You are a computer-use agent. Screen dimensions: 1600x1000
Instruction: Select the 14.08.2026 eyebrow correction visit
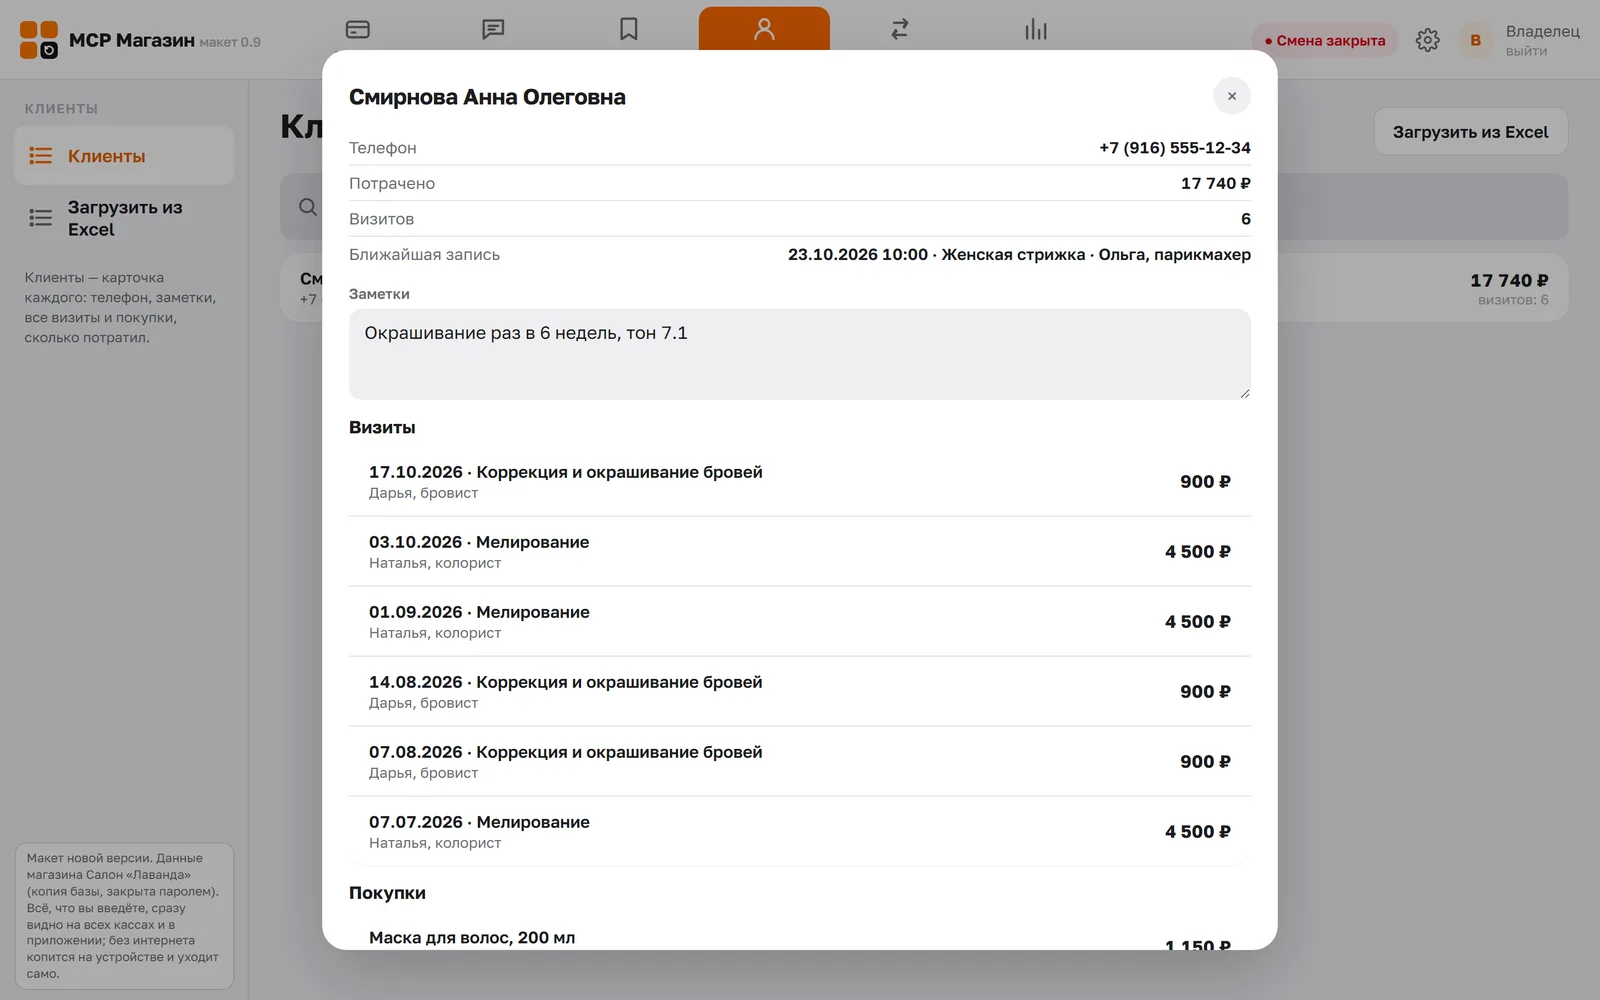(800, 692)
